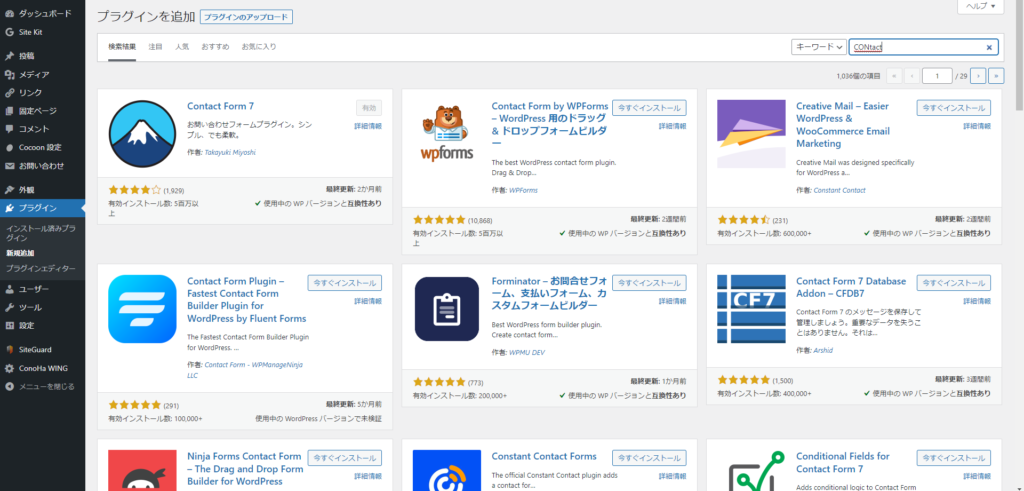Click プラグインのアップロード button
Screen dimensions: 1024x491
pyautogui.click(x=246, y=18)
